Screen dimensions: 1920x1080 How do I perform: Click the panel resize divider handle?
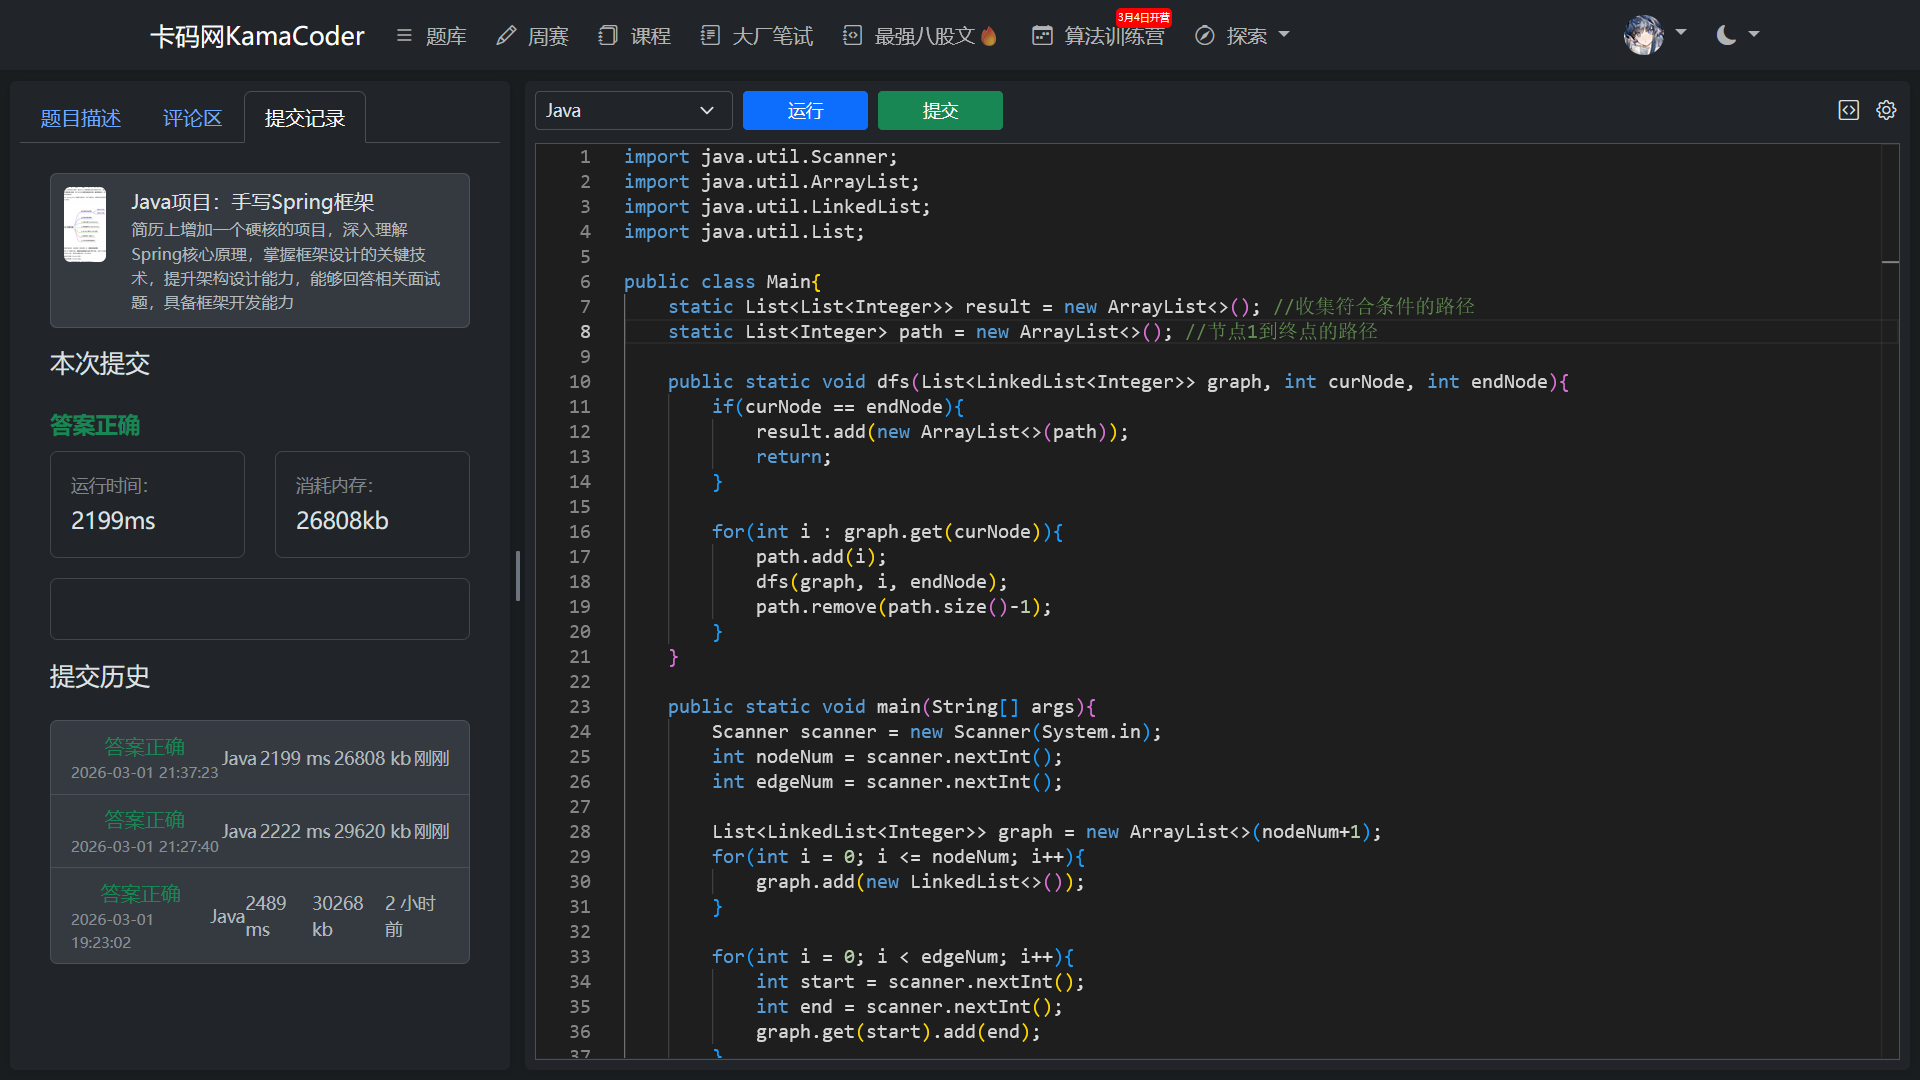pyautogui.click(x=517, y=575)
